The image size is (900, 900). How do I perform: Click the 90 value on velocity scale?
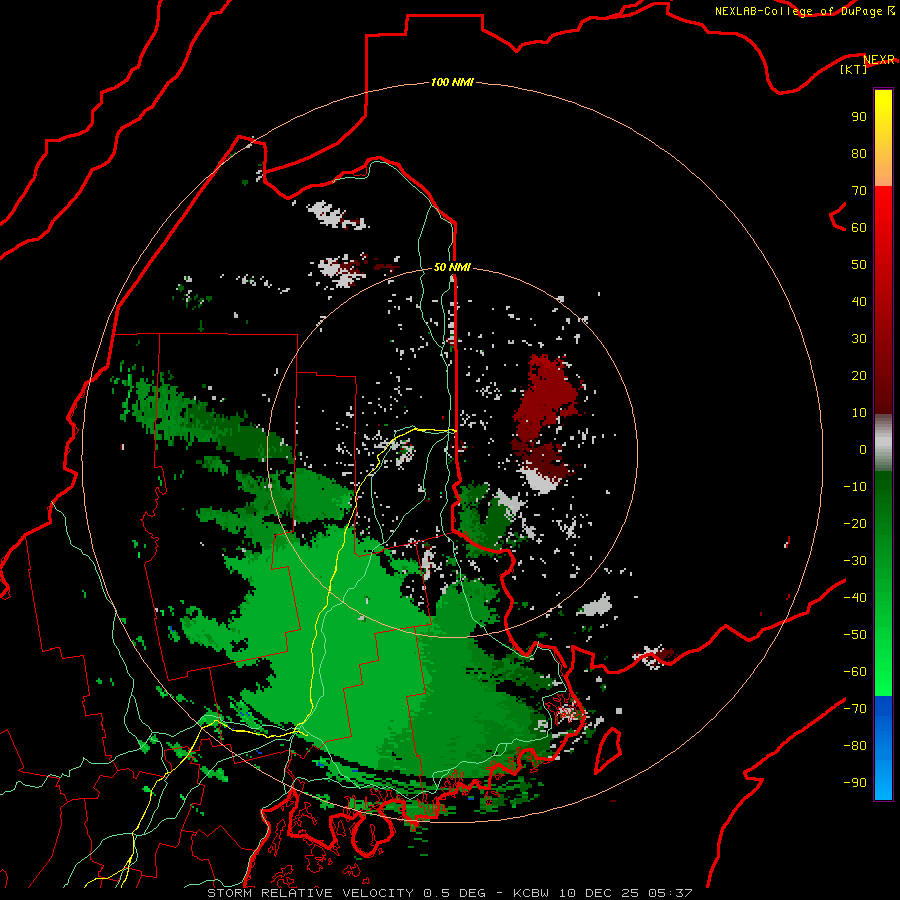pyautogui.click(x=859, y=117)
